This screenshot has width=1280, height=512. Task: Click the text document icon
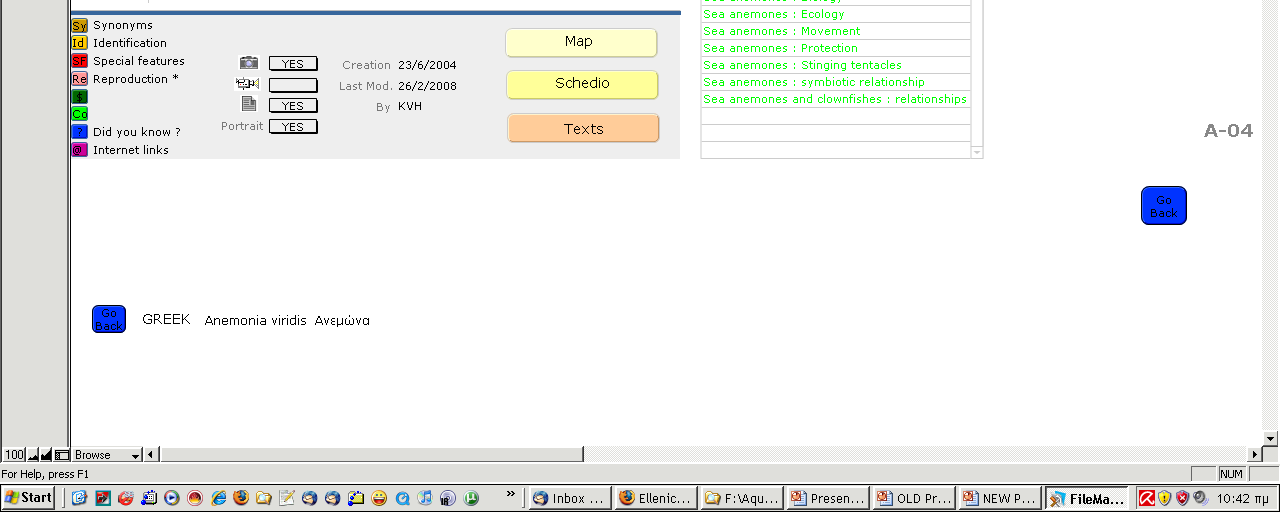[x=249, y=104]
